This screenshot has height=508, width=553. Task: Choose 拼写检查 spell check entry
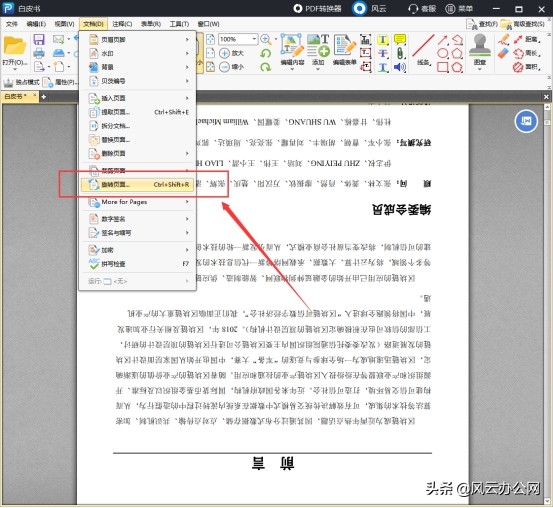pyautogui.click(x=138, y=264)
